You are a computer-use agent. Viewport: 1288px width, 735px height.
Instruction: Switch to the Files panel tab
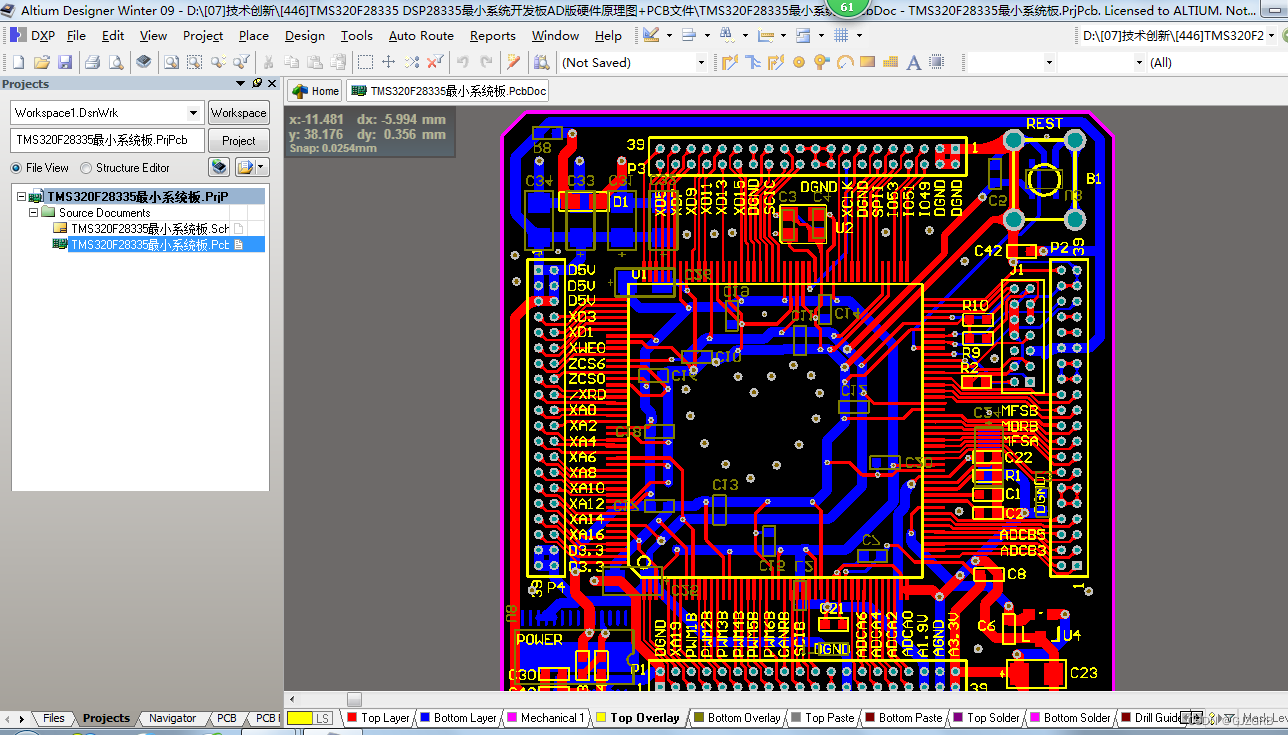(53, 718)
